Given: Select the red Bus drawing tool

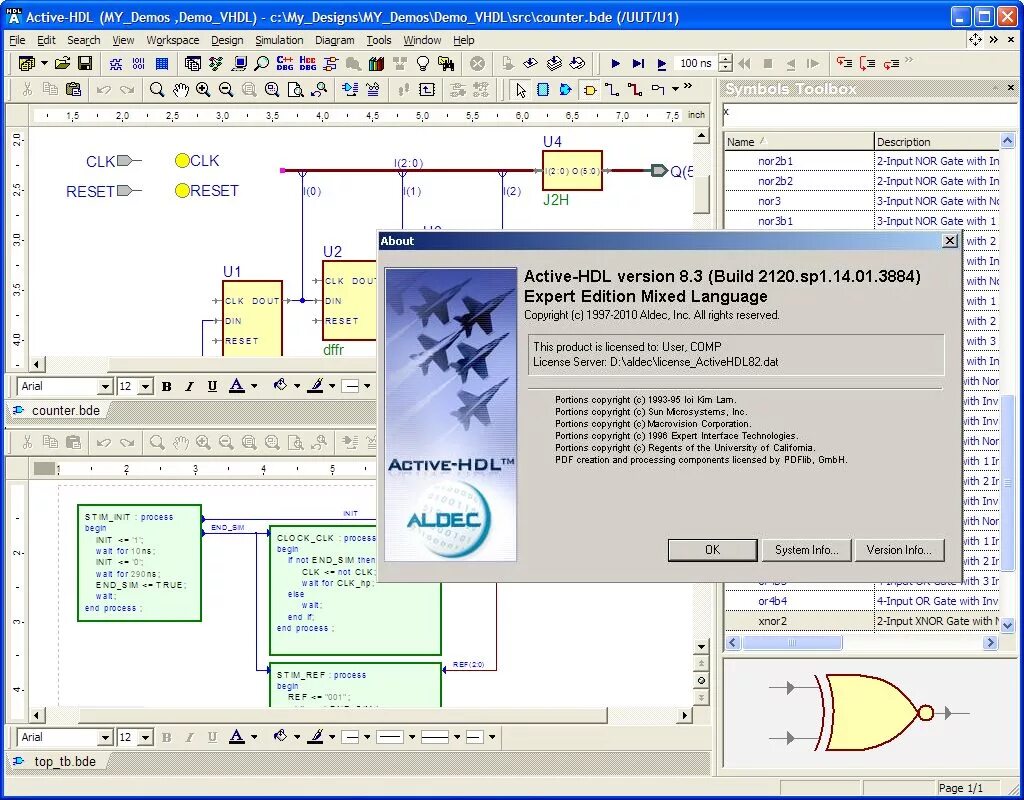Looking at the screenshot, I should (x=635, y=89).
